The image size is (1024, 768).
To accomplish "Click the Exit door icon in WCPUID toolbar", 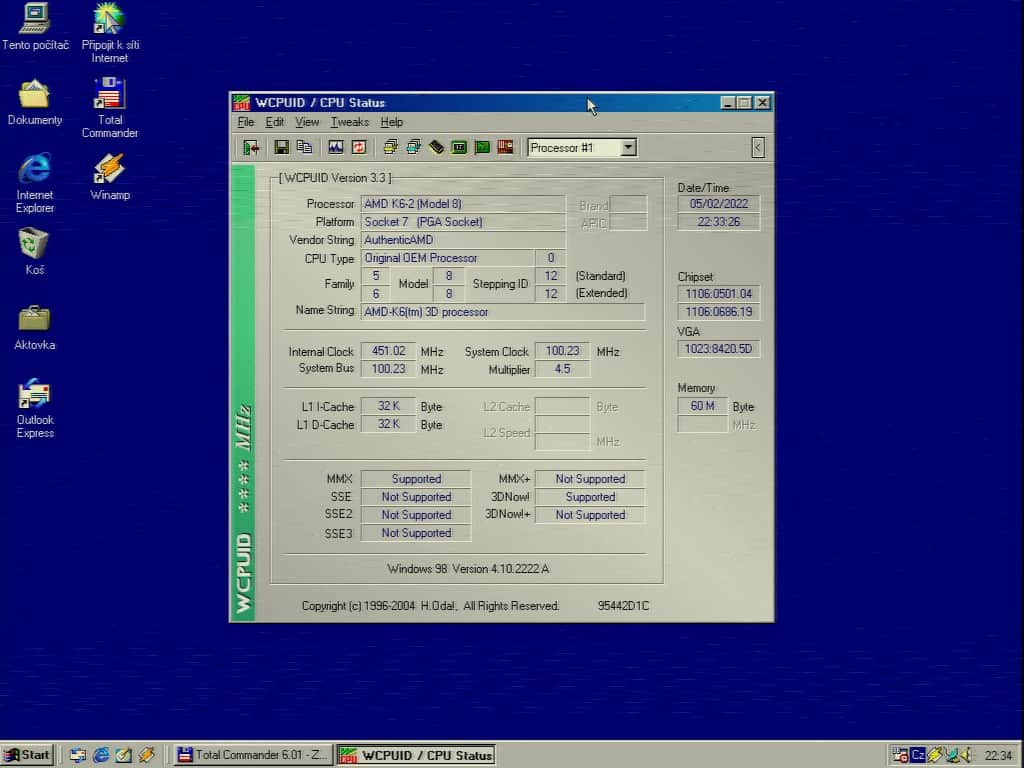I will [x=251, y=148].
